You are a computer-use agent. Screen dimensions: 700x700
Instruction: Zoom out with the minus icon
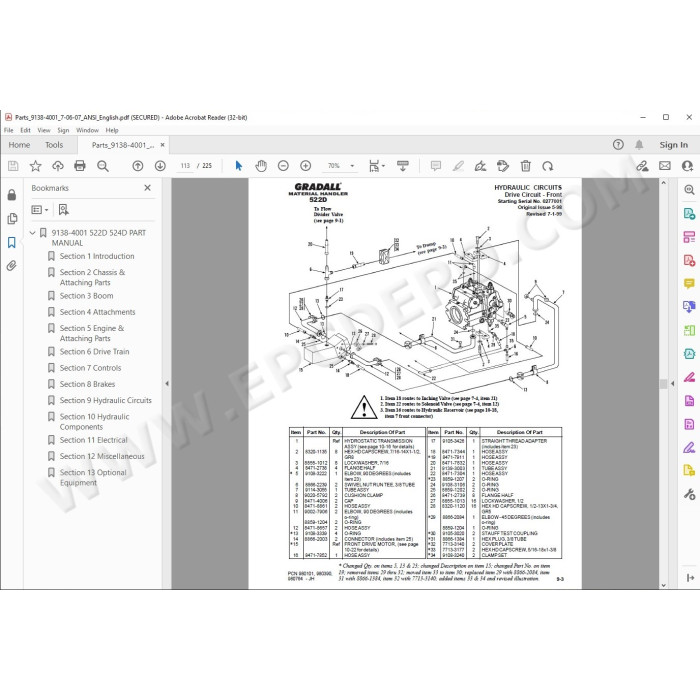pyautogui.click(x=283, y=166)
